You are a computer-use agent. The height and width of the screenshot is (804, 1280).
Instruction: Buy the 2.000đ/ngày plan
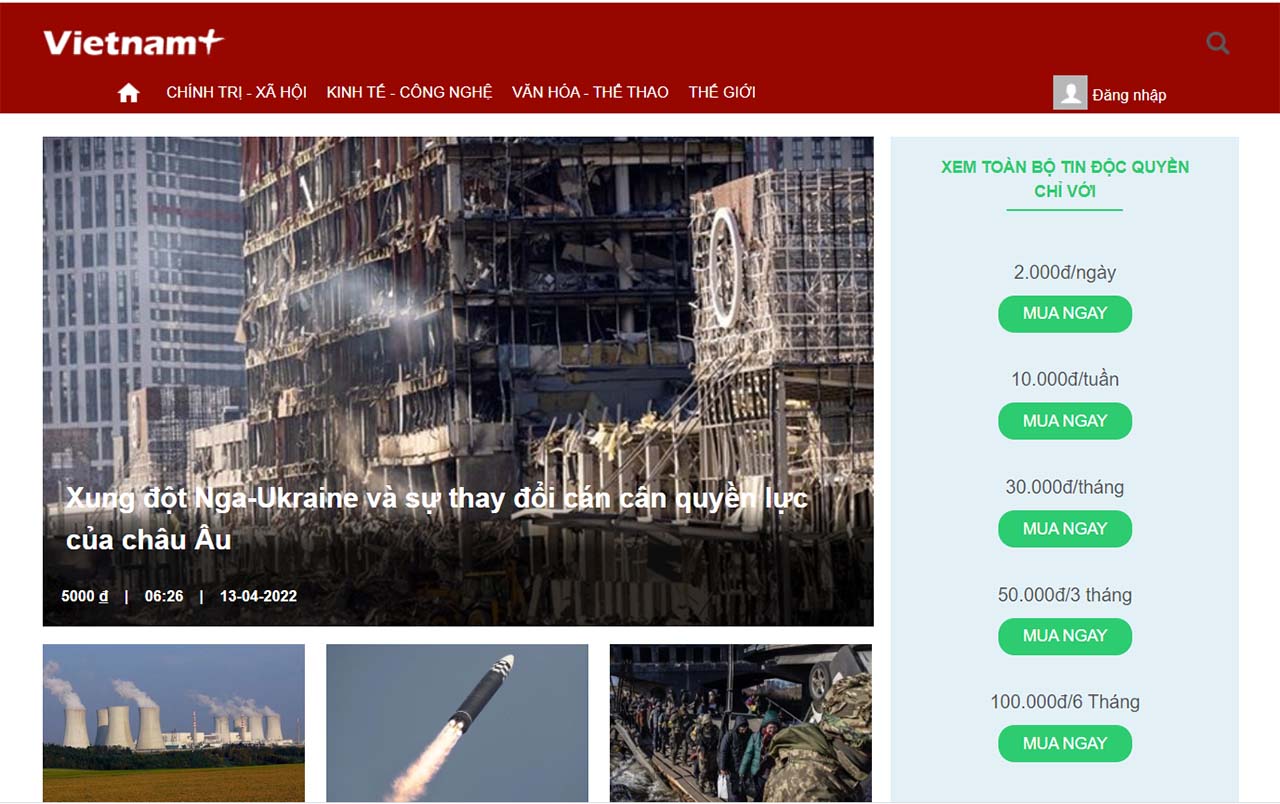point(1065,314)
